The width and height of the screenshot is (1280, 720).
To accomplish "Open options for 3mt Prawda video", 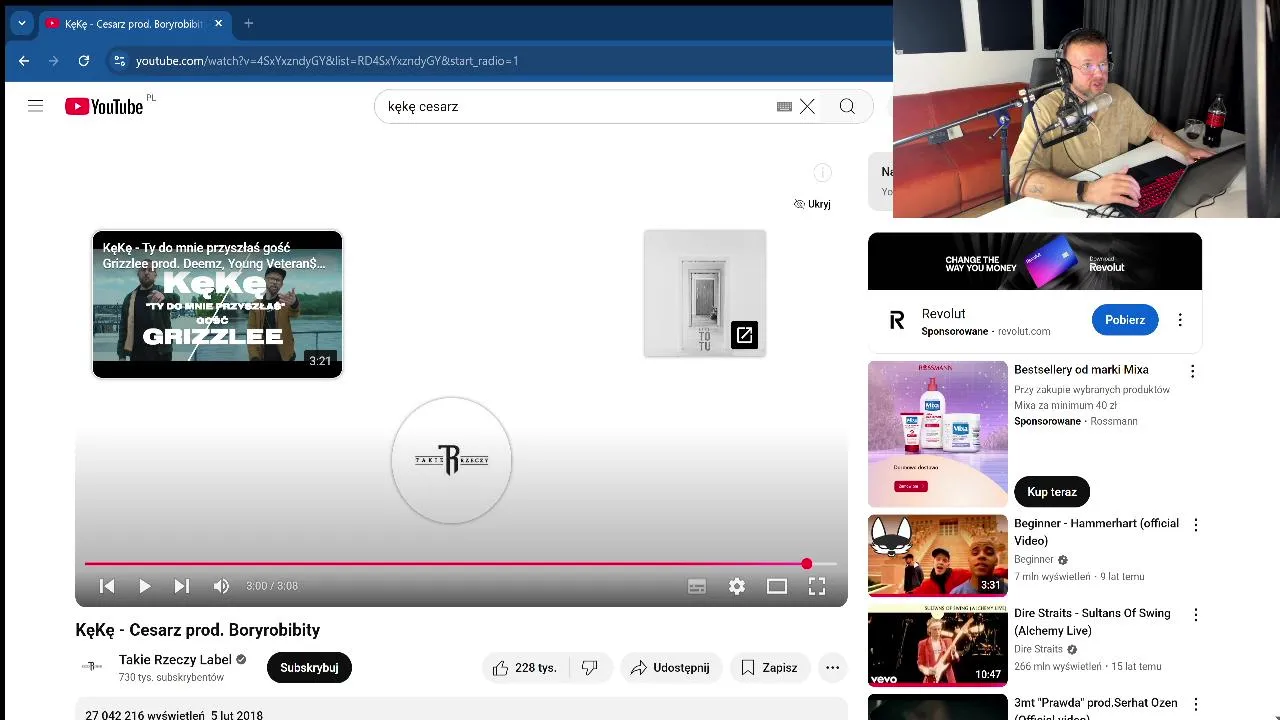I will point(1195,705).
